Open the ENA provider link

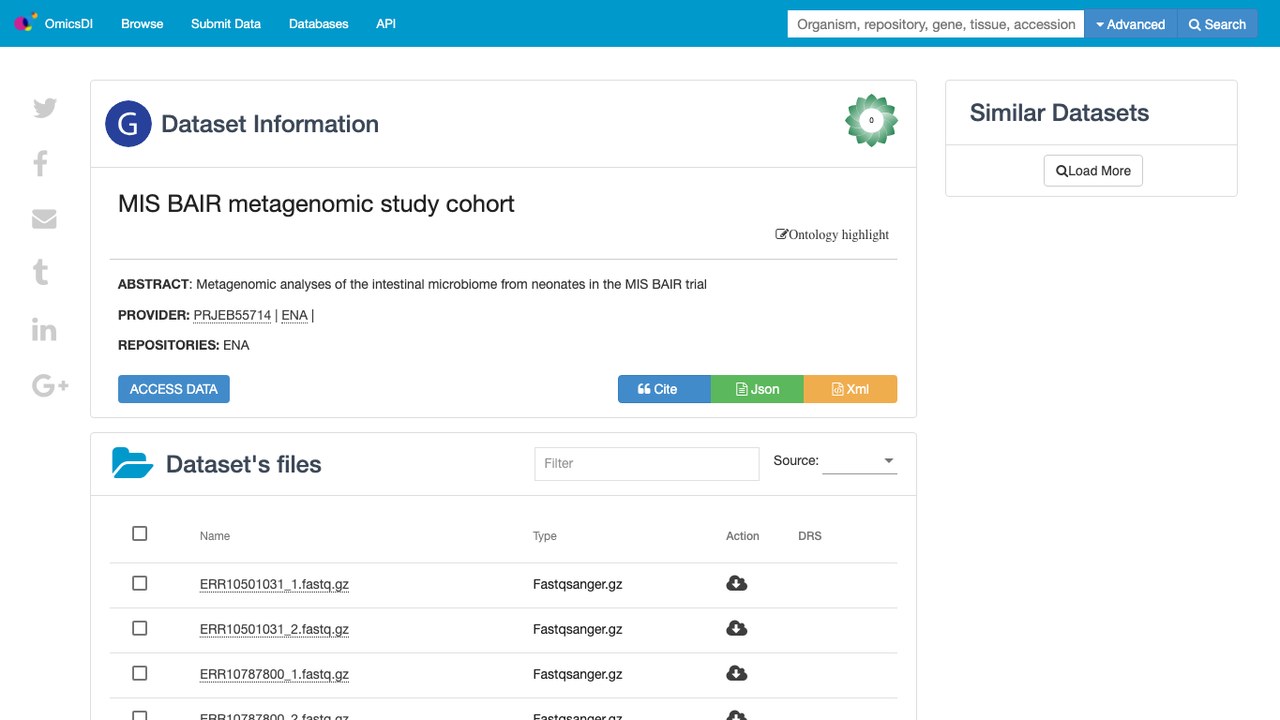[294, 315]
